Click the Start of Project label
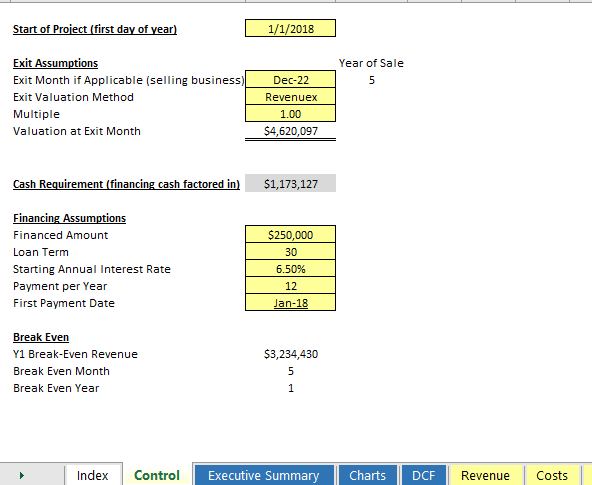 (x=95, y=29)
